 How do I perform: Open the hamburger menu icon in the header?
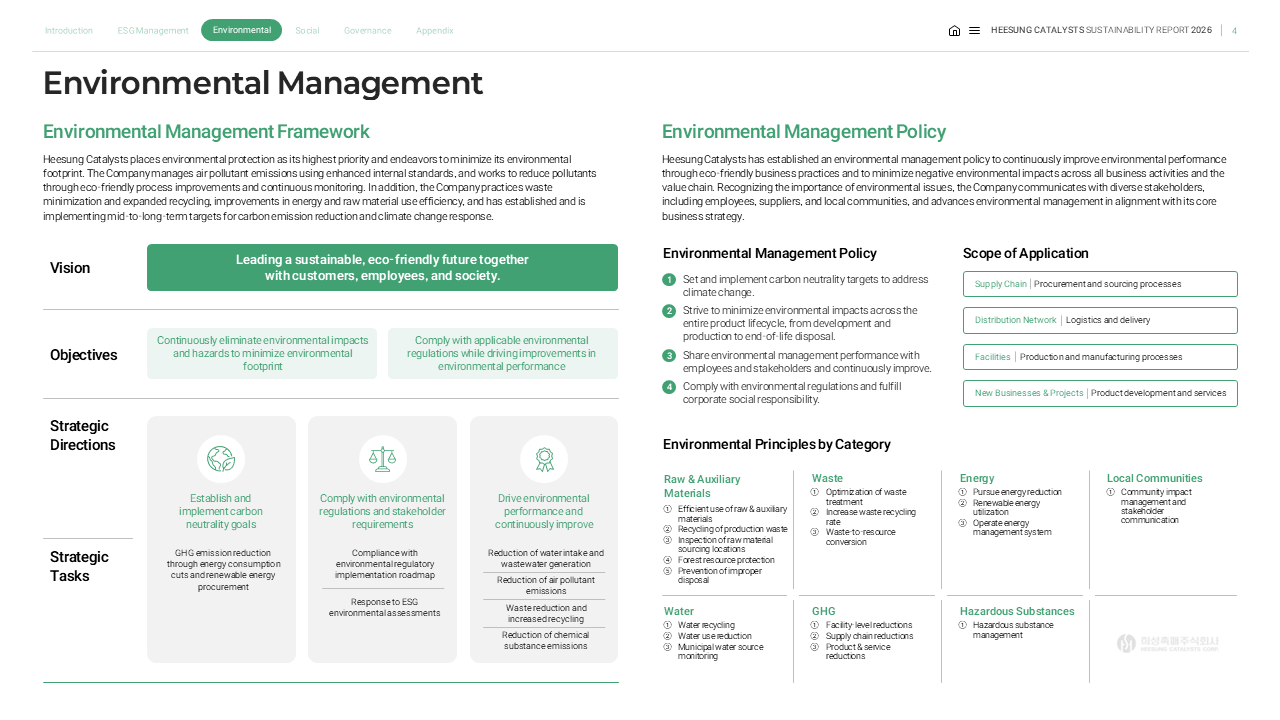pos(974,31)
